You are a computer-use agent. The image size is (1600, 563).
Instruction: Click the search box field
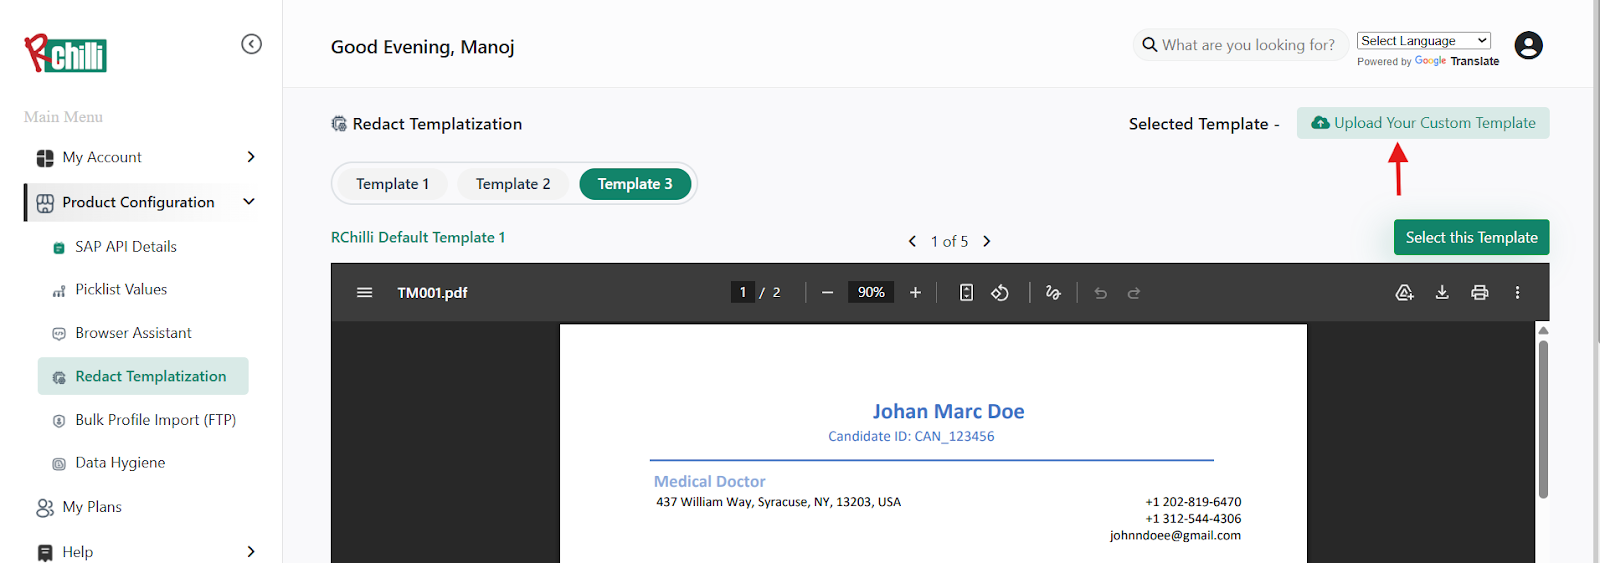1247,45
